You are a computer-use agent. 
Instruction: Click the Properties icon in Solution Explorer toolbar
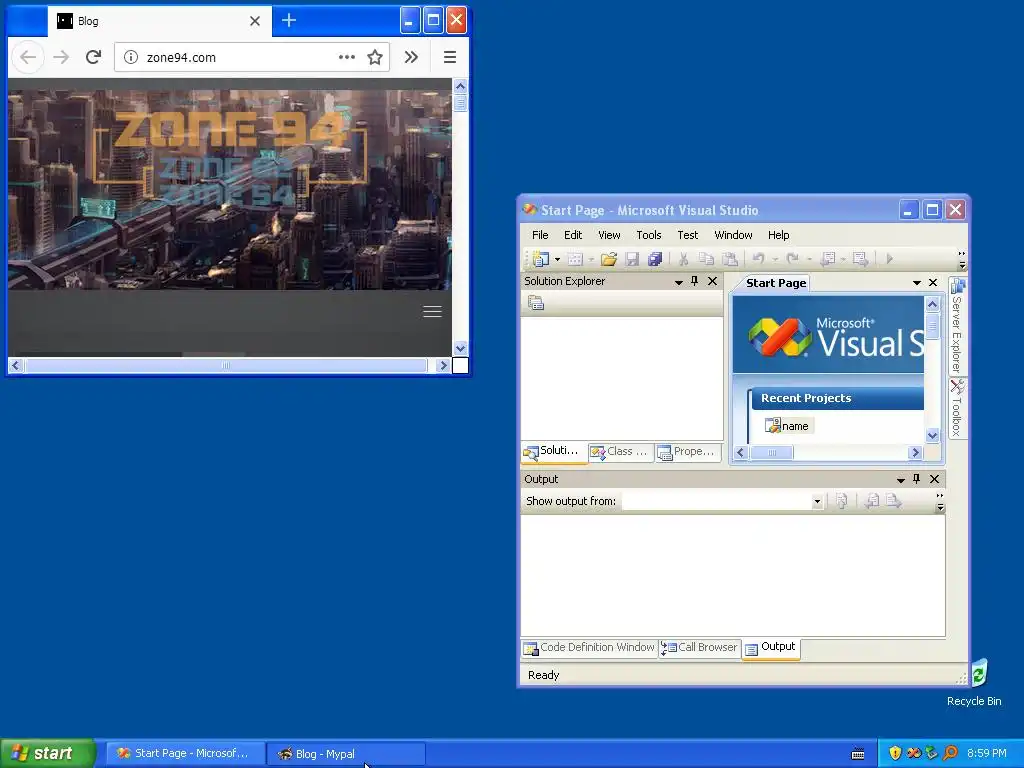[x=536, y=303]
